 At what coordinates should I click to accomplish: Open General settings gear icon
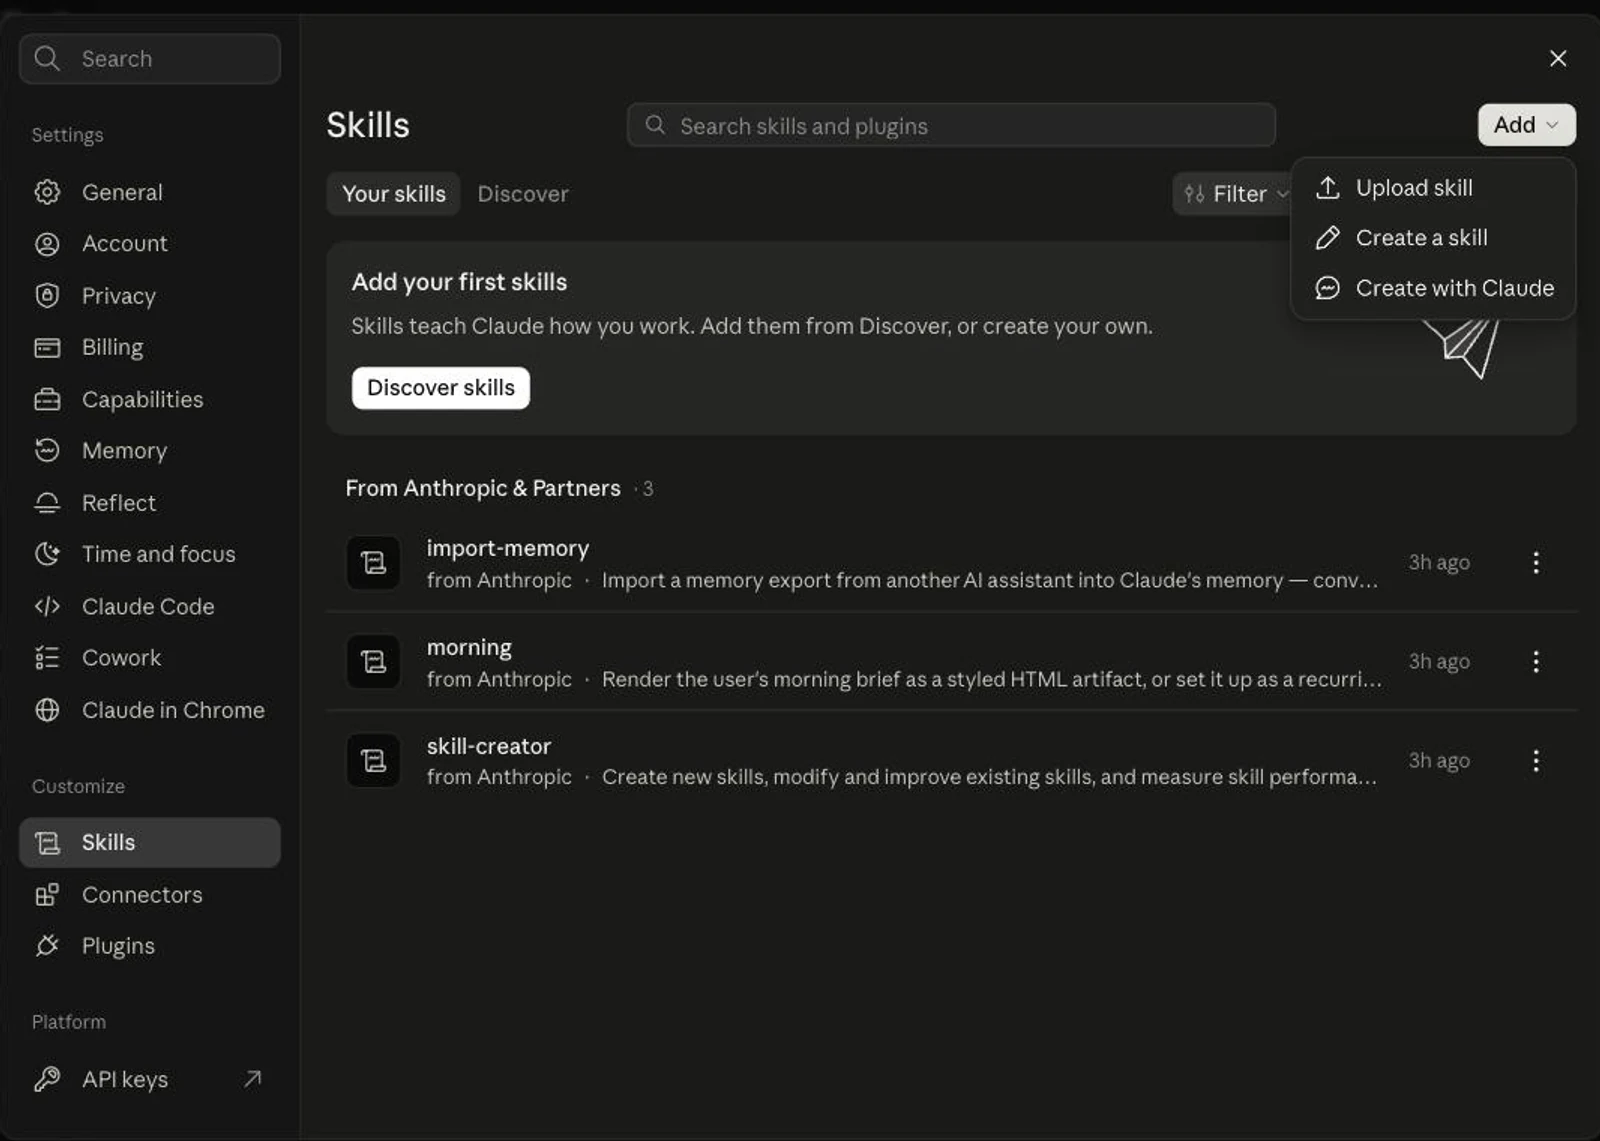pyautogui.click(x=47, y=192)
